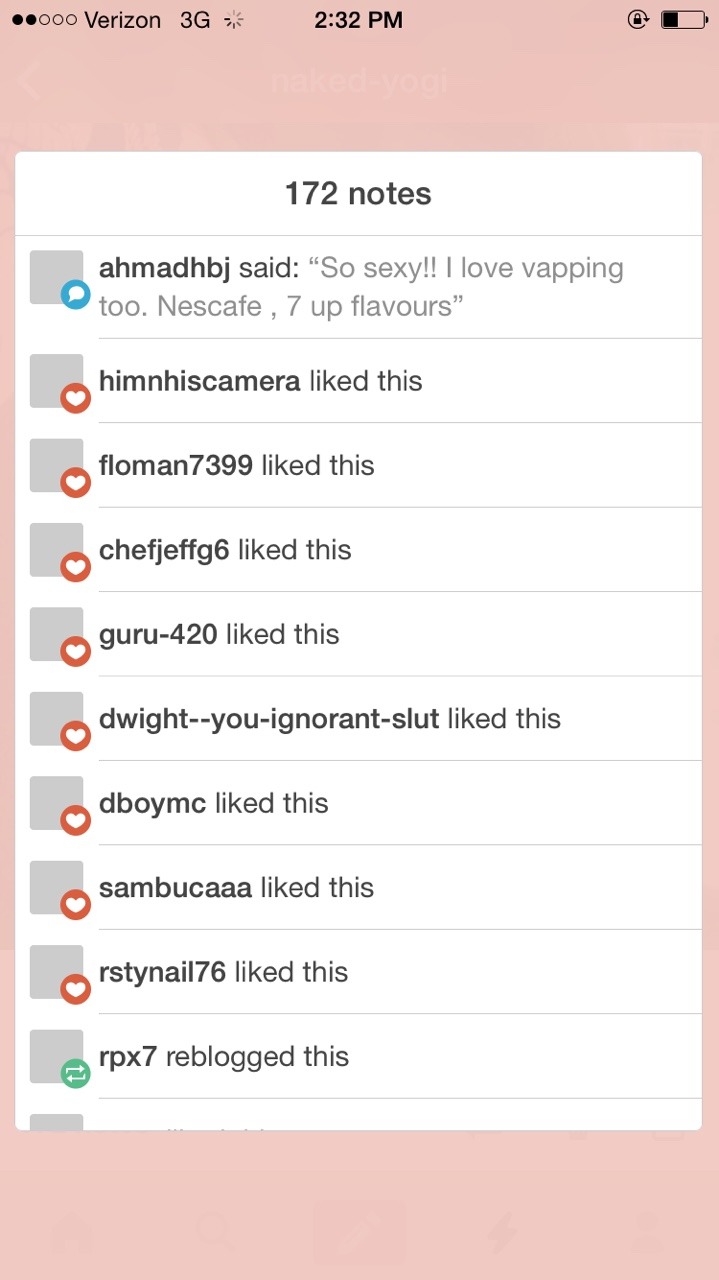This screenshot has height=1280, width=719.
Task: Open chefjeffg6's blog from the notes
Action: click(x=164, y=550)
